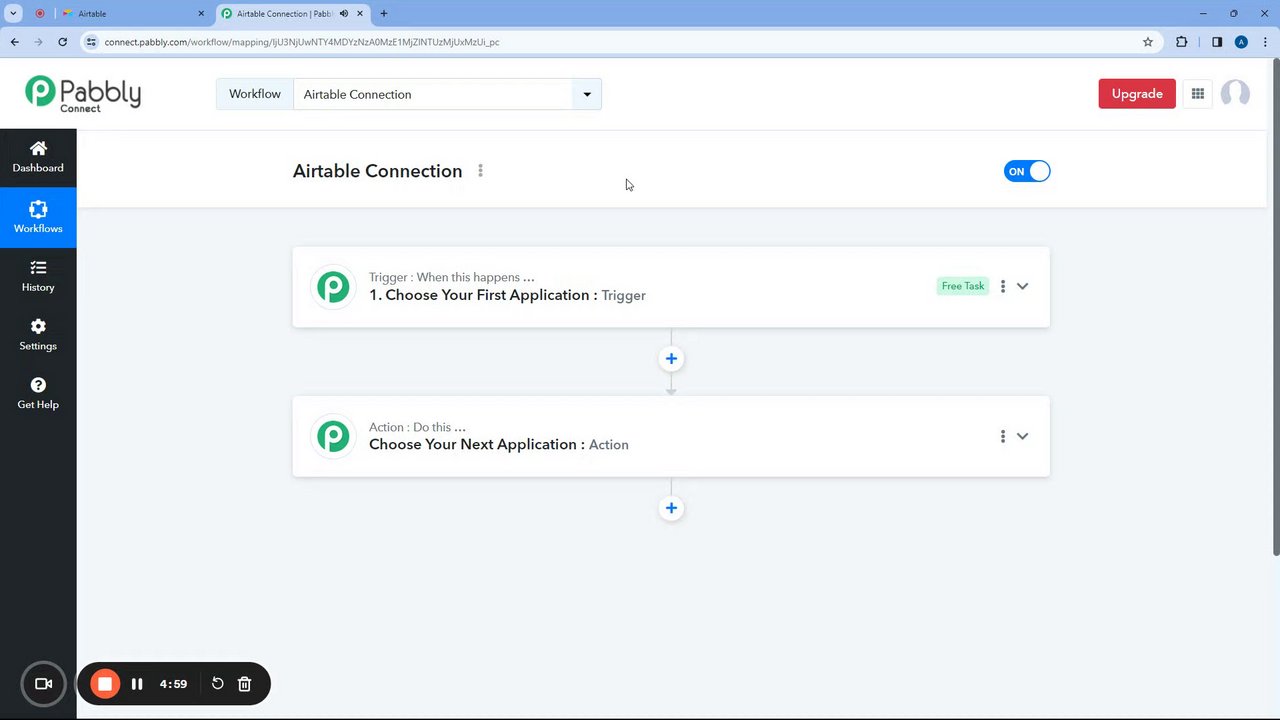
Task: Open three-dot menu on the Trigger step
Action: [1002, 286]
